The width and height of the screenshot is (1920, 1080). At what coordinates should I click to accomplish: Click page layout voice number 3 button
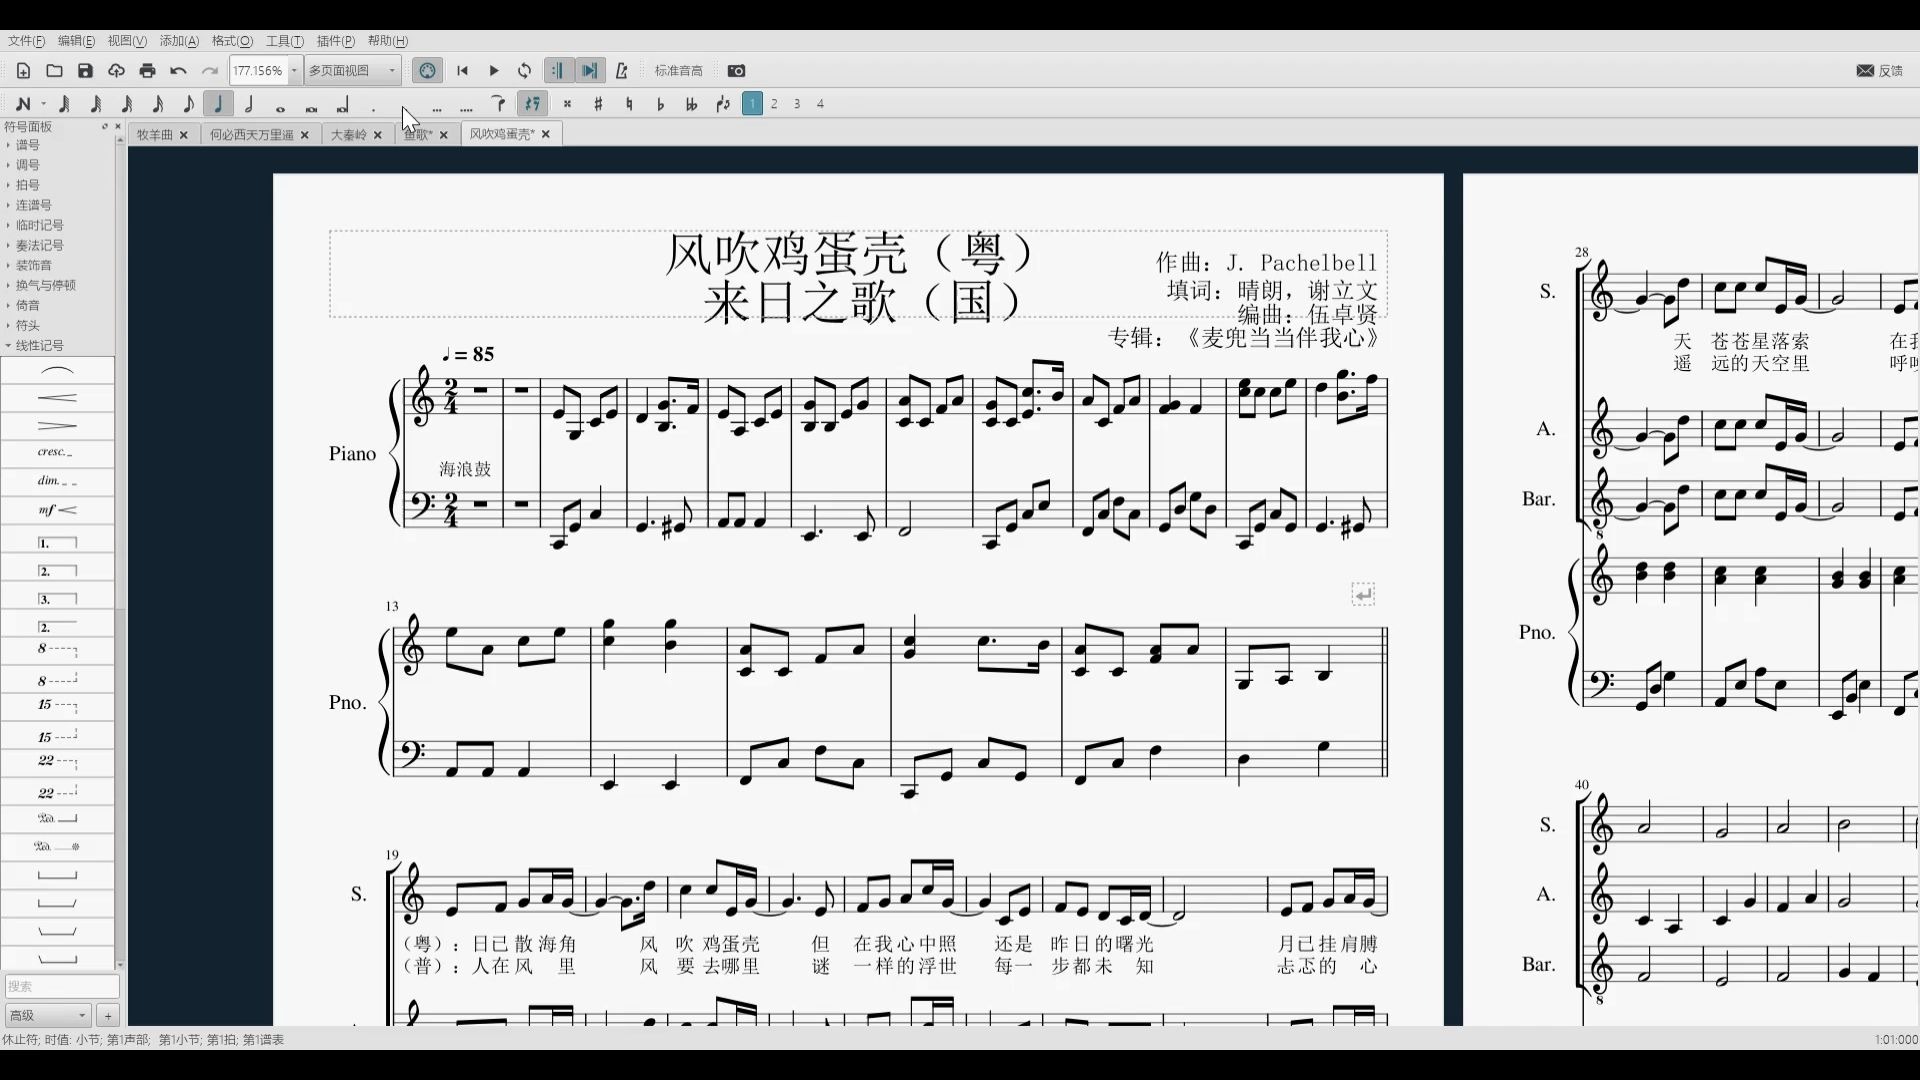pyautogui.click(x=798, y=104)
